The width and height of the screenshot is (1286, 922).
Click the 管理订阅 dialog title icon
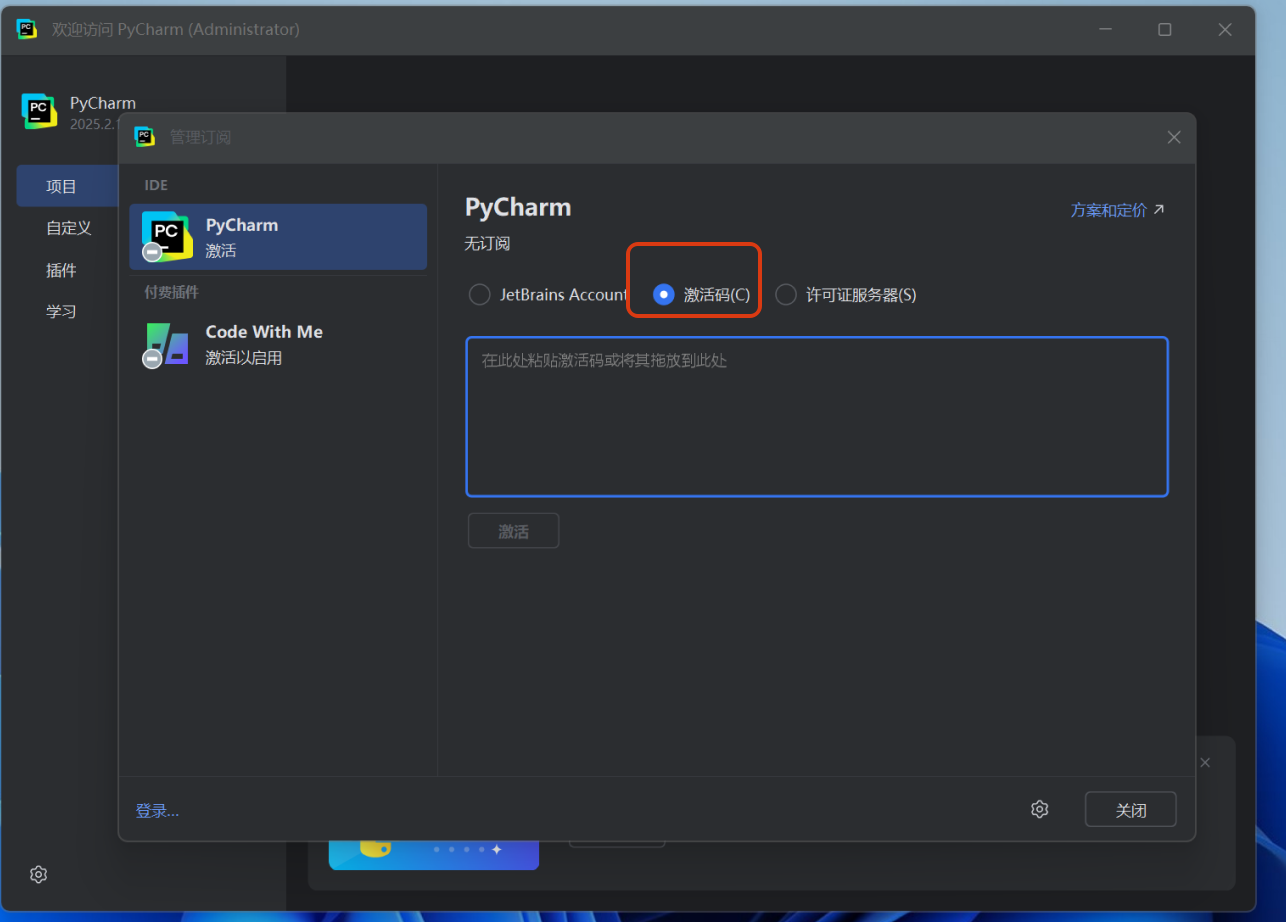click(x=145, y=137)
